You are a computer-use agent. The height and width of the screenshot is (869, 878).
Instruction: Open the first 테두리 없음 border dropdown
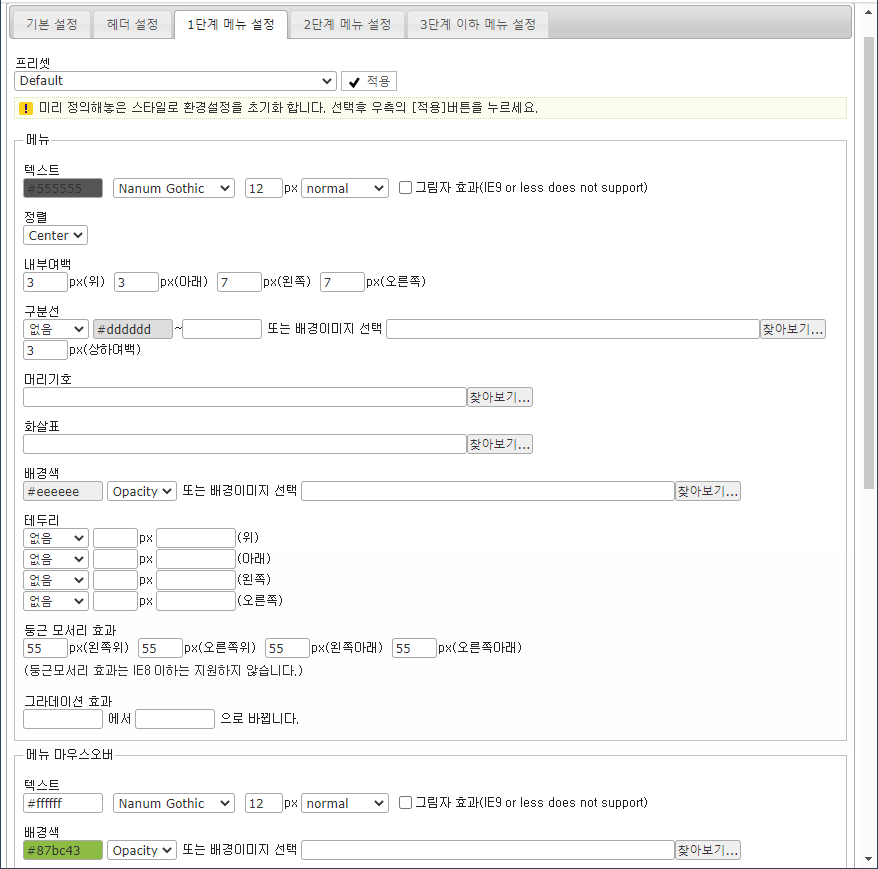tap(55, 537)
